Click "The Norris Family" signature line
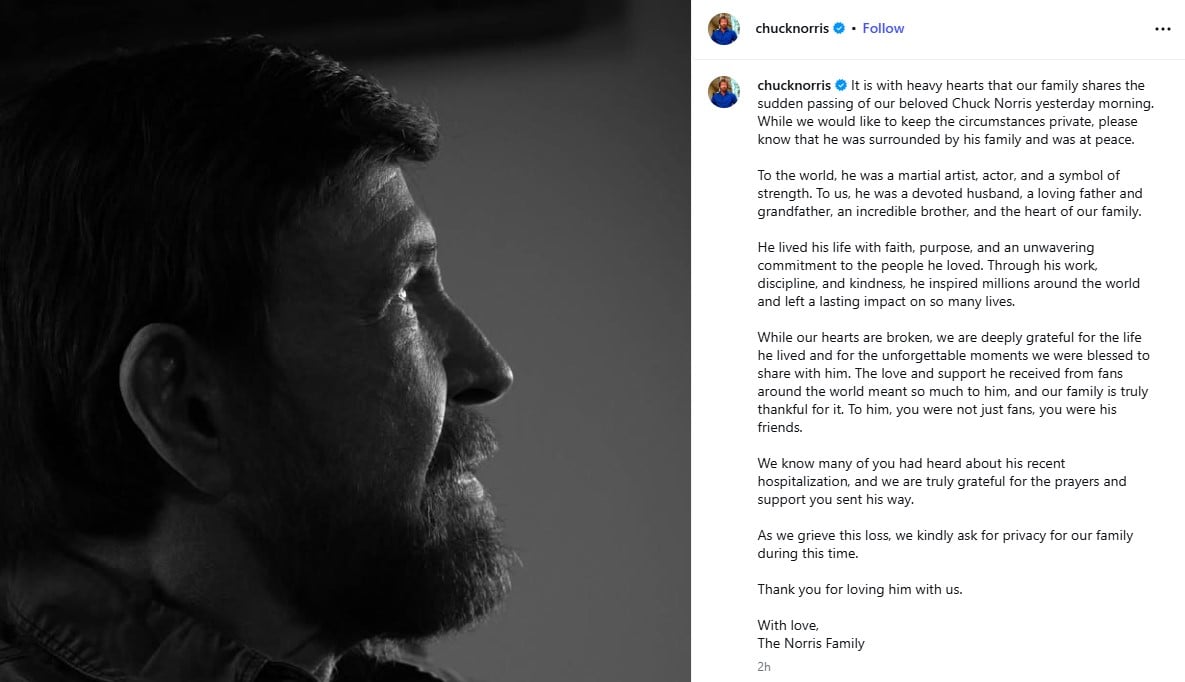 coord(811,644)
